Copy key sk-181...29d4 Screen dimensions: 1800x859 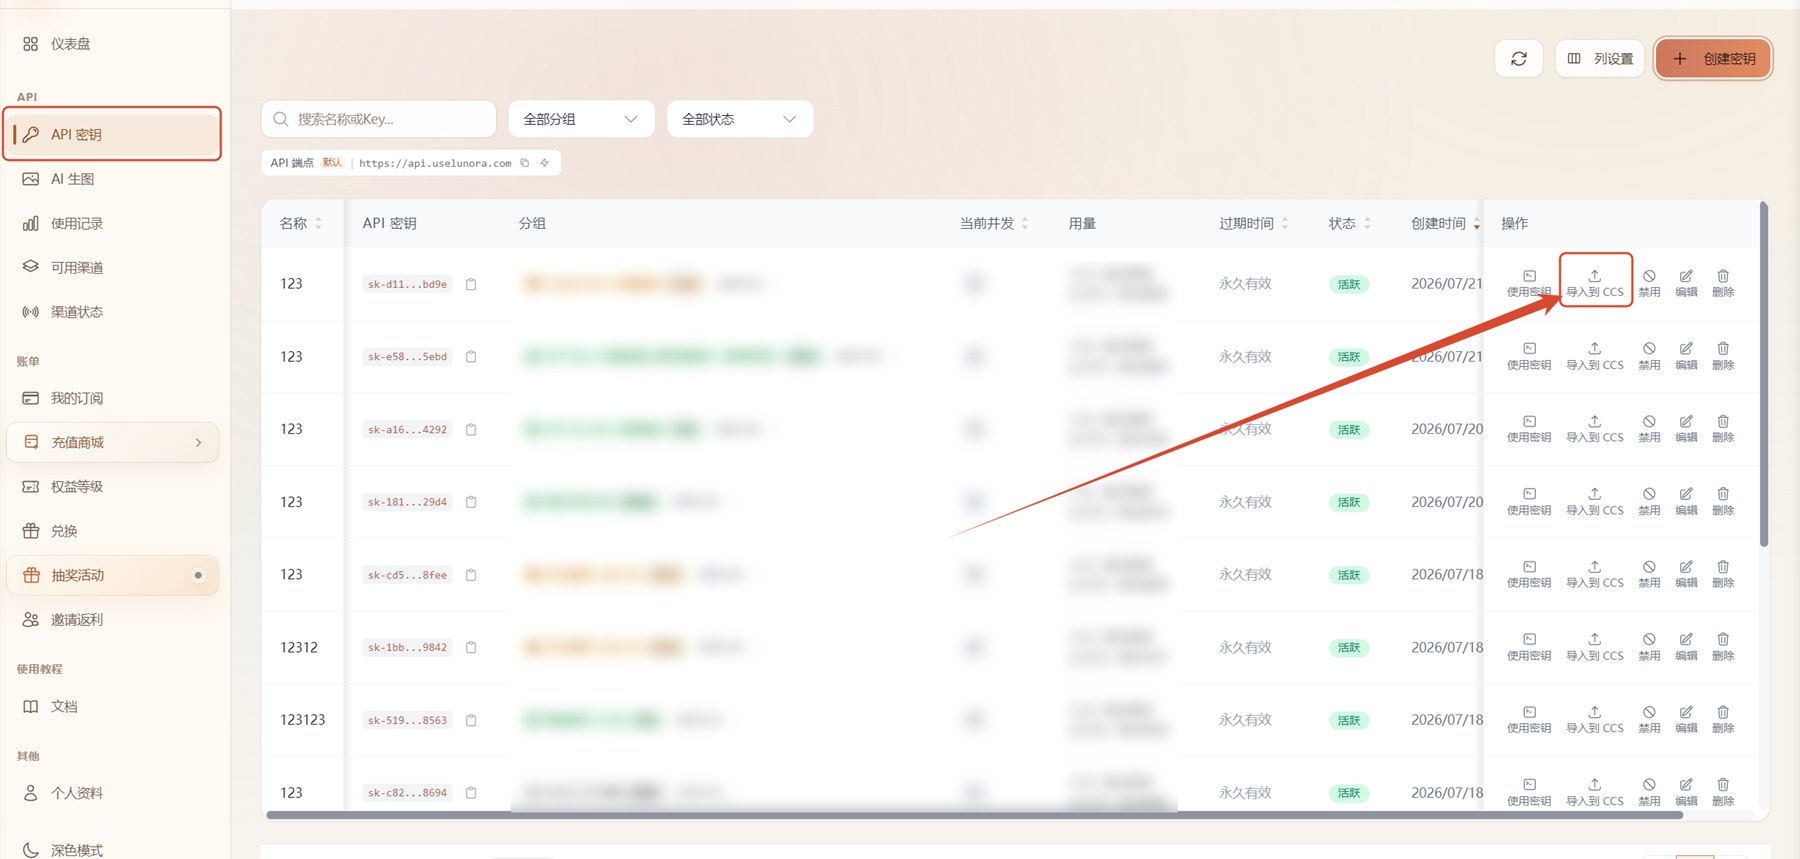[471, 502]
